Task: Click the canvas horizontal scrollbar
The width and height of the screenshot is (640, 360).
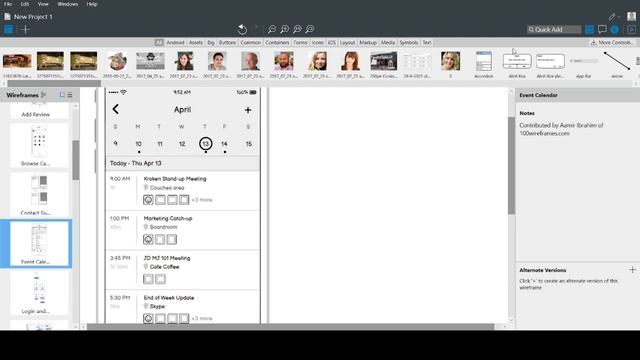Action: point(290,327)
